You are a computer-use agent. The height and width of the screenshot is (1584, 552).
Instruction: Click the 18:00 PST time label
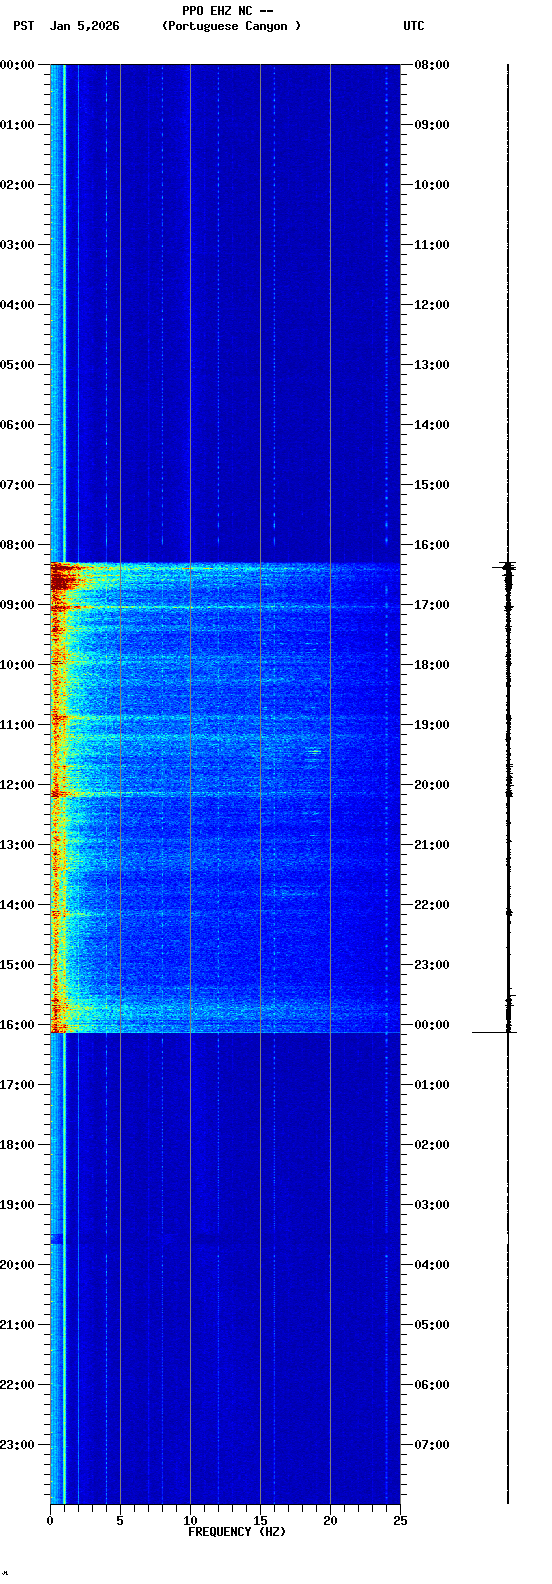(x=17, y=1145)
